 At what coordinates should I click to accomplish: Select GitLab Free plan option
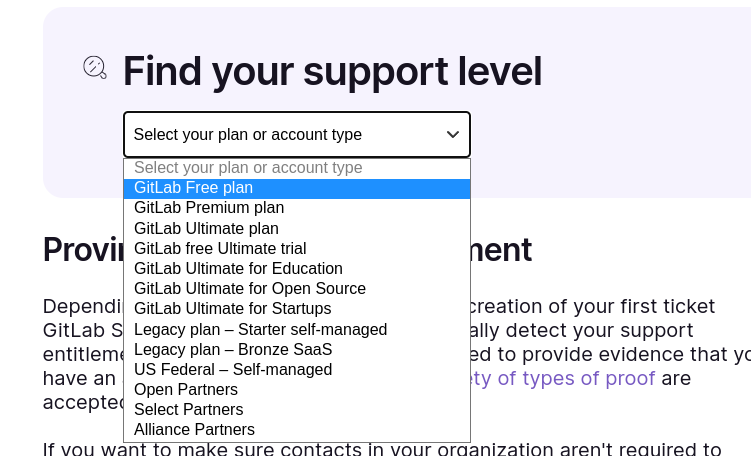[x=194, y=188]
